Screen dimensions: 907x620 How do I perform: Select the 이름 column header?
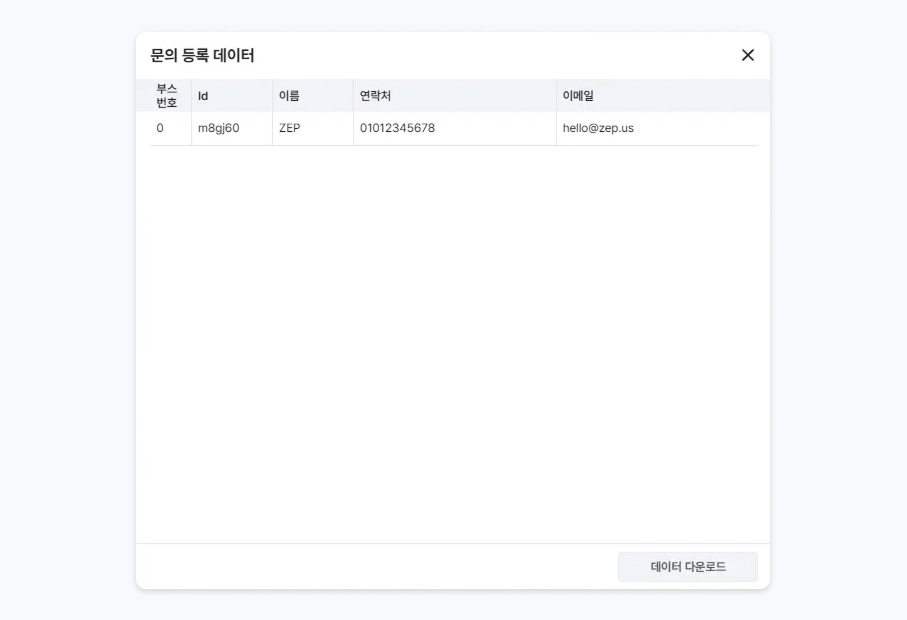pyautogui.click(x=289, y=96)
